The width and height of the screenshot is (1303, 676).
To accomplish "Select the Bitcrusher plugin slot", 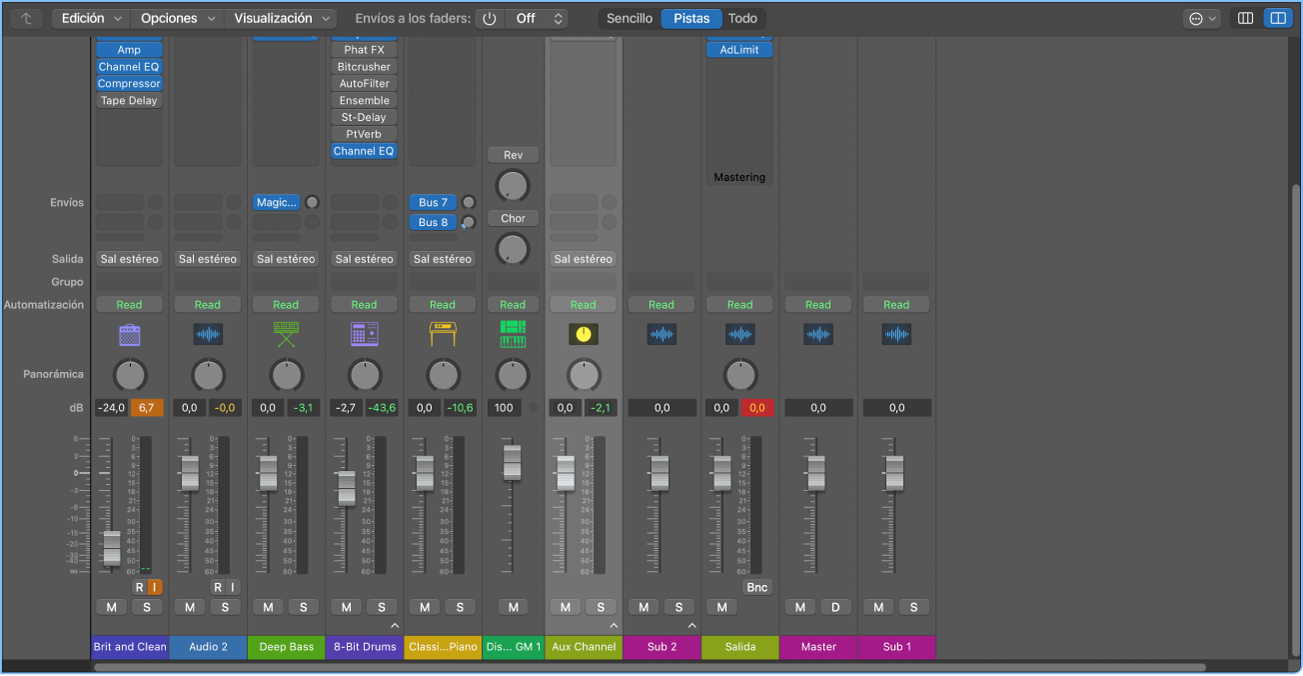I will (364, 67).
